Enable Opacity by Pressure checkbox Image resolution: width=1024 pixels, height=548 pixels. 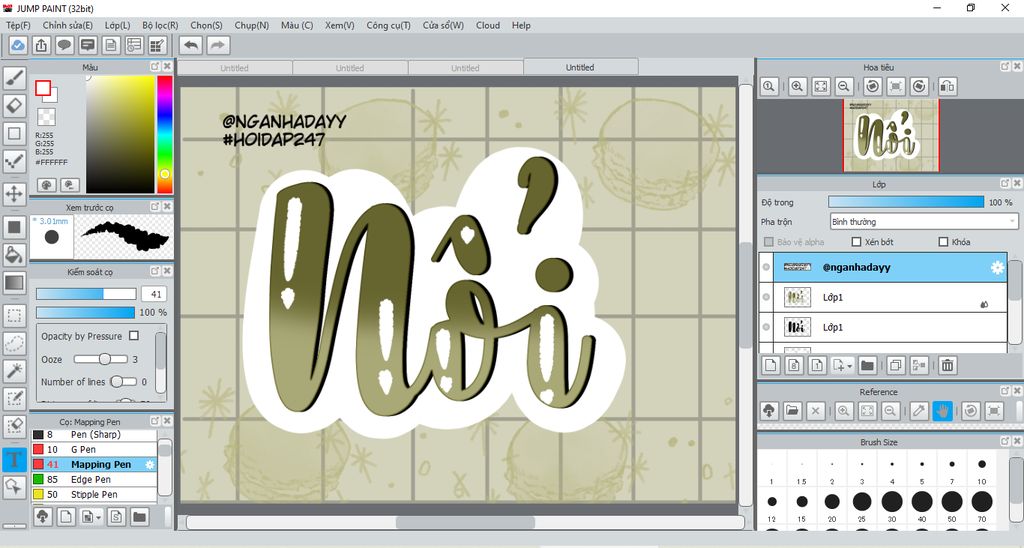click(134, 336)
